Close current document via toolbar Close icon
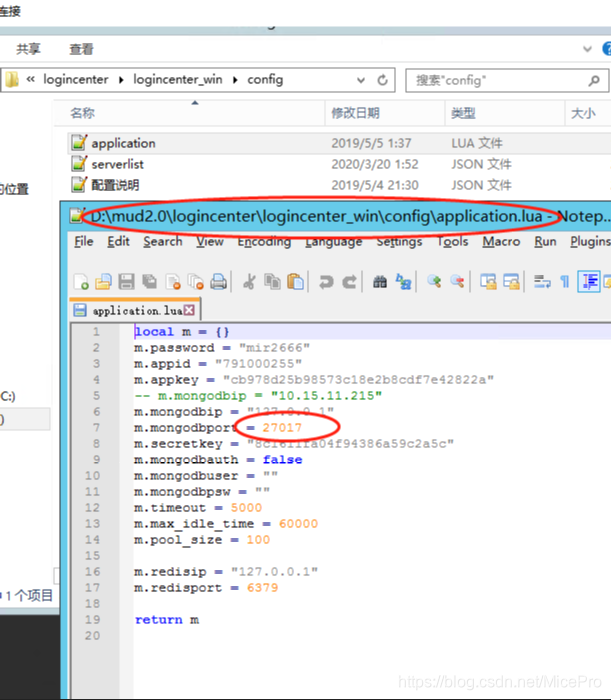 173,282
